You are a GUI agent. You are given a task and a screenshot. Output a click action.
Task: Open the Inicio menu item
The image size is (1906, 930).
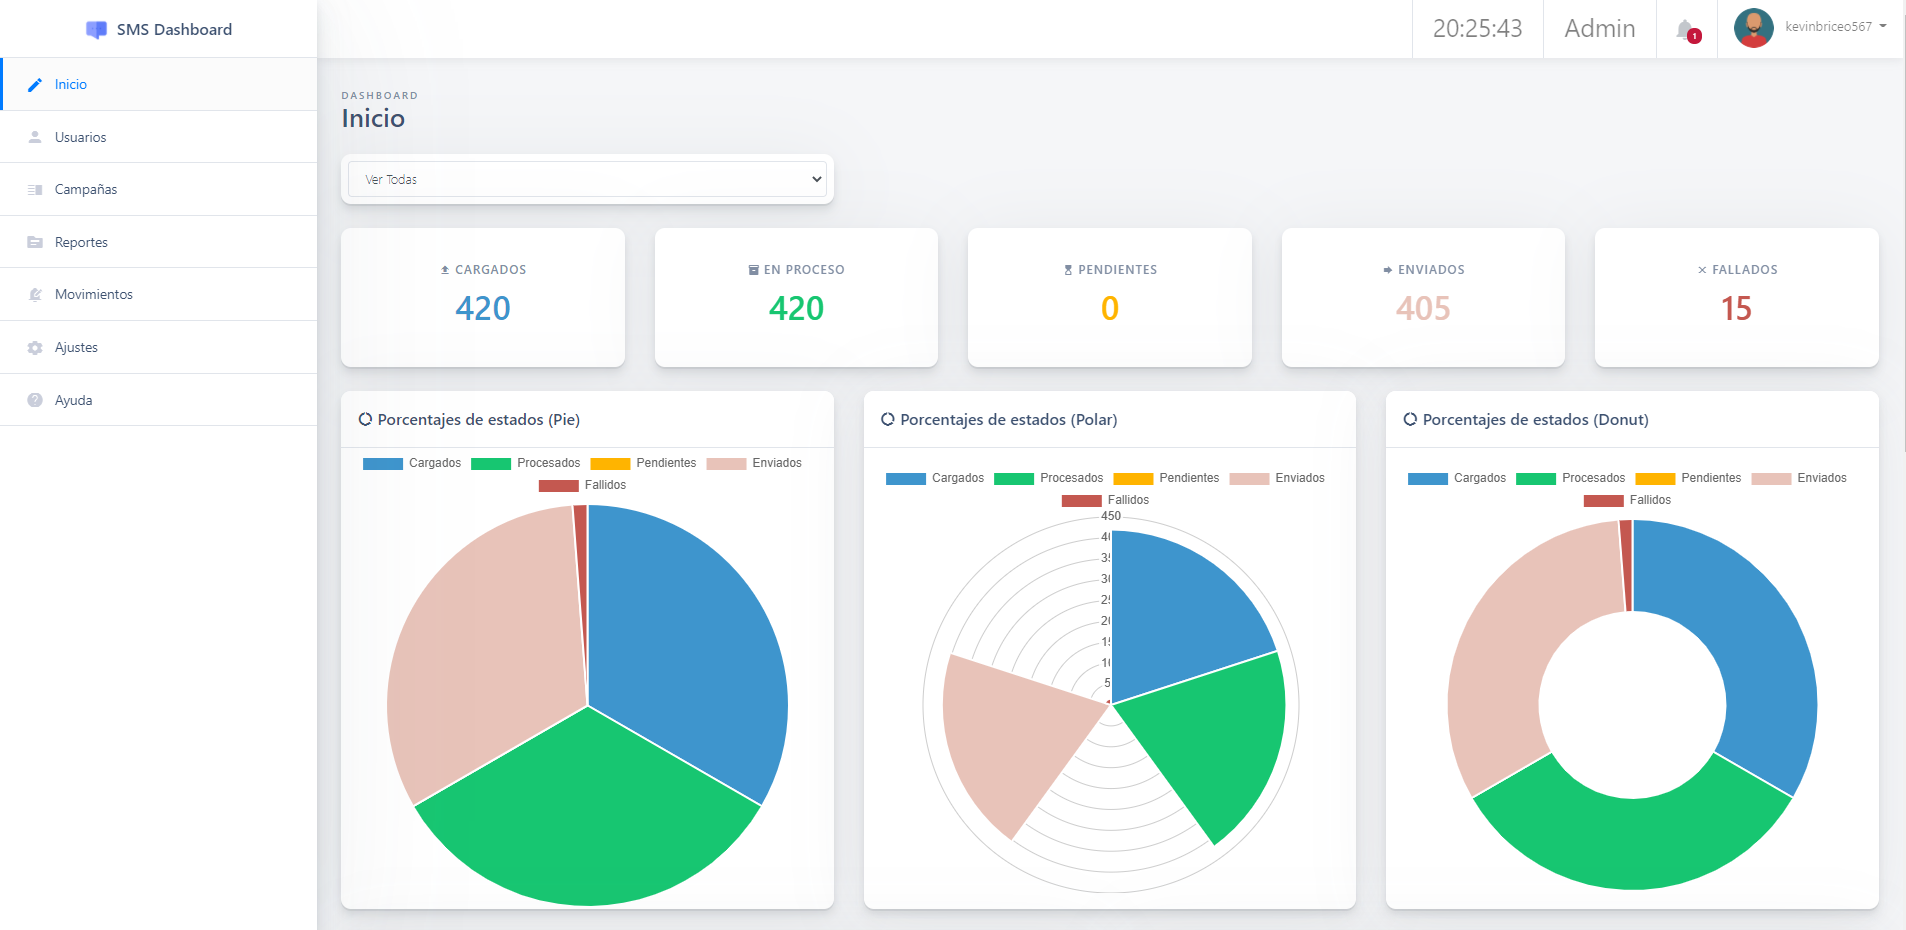[x=159, y=84]
